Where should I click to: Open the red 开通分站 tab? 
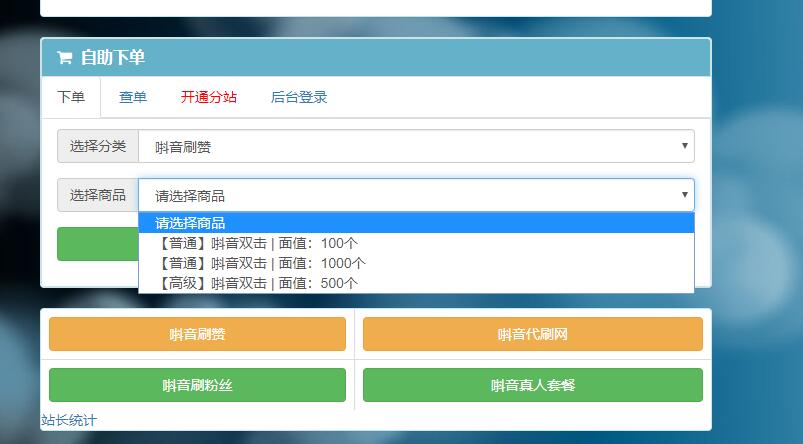click(209, 97)
